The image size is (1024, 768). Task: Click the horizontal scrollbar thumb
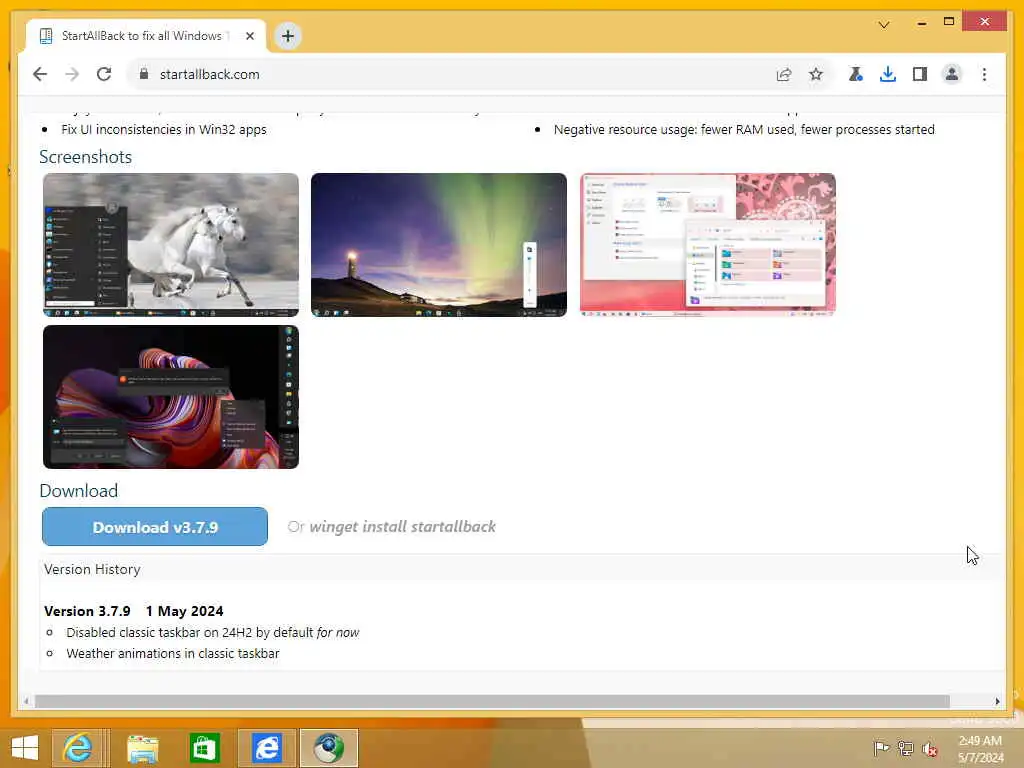(x=492, y=701)
